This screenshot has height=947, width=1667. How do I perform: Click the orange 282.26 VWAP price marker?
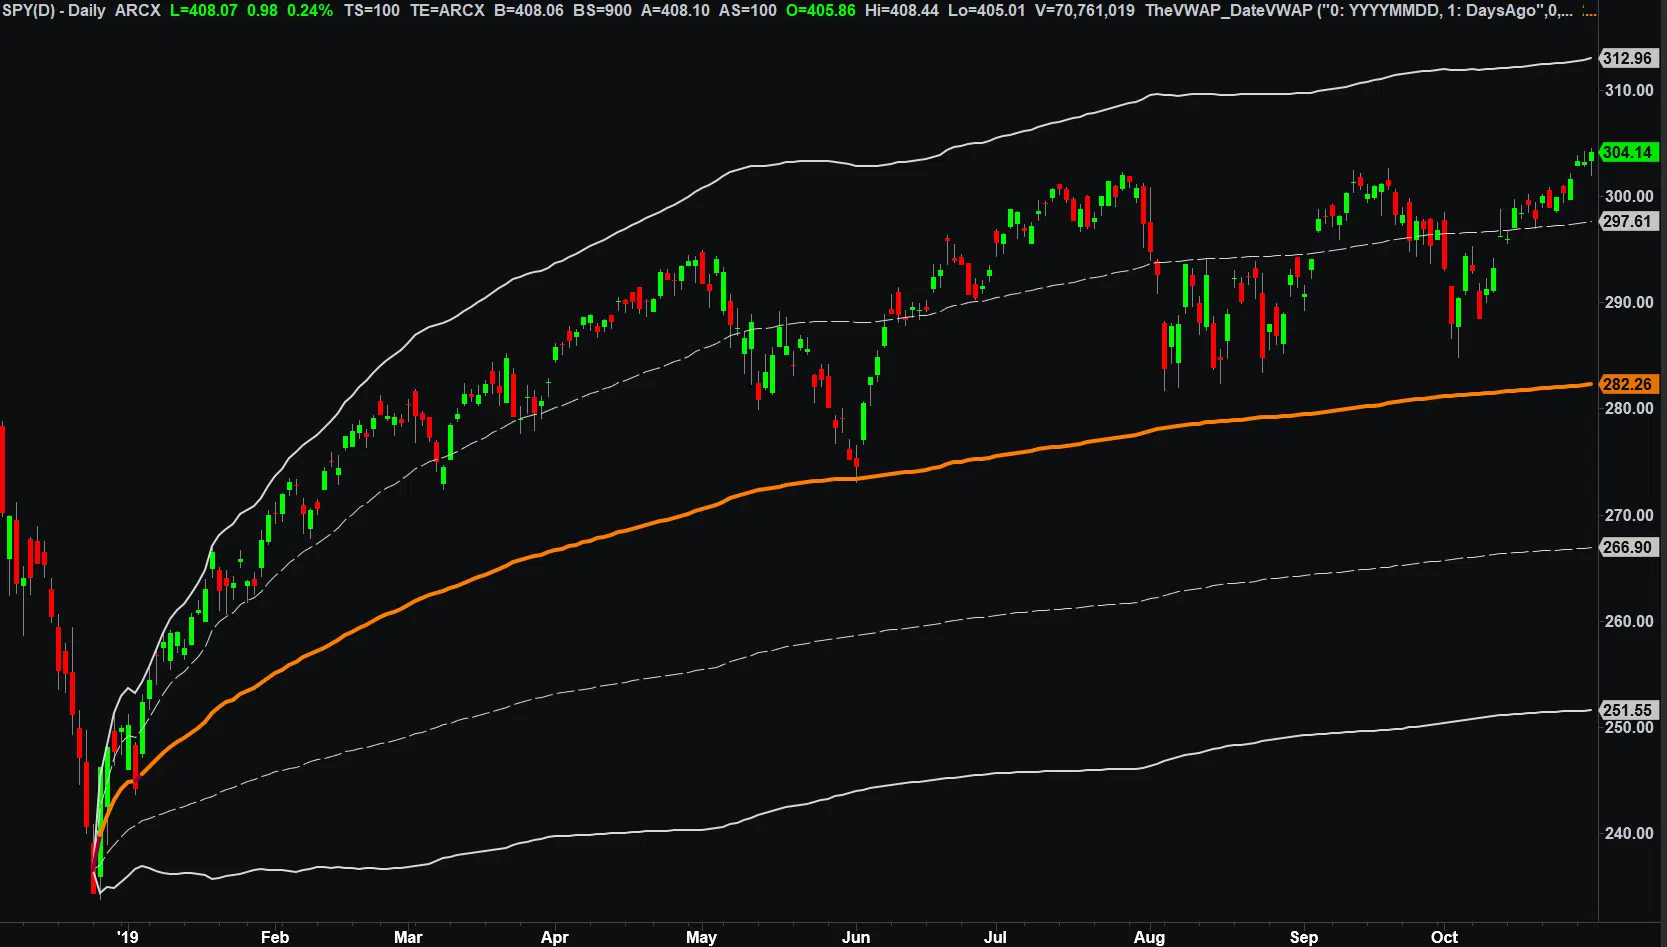pyautogui.click(x=1627, y=384)
